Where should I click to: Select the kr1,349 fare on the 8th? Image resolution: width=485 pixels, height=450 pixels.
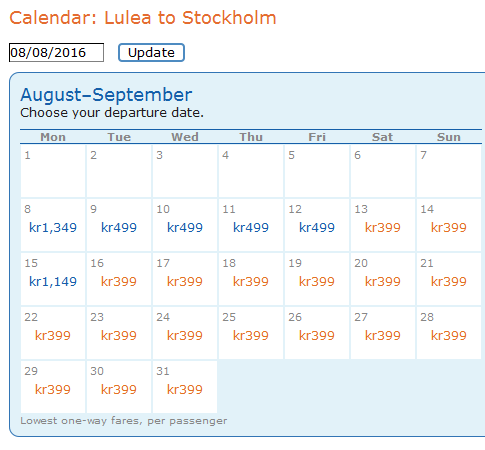tap(53, 228)
